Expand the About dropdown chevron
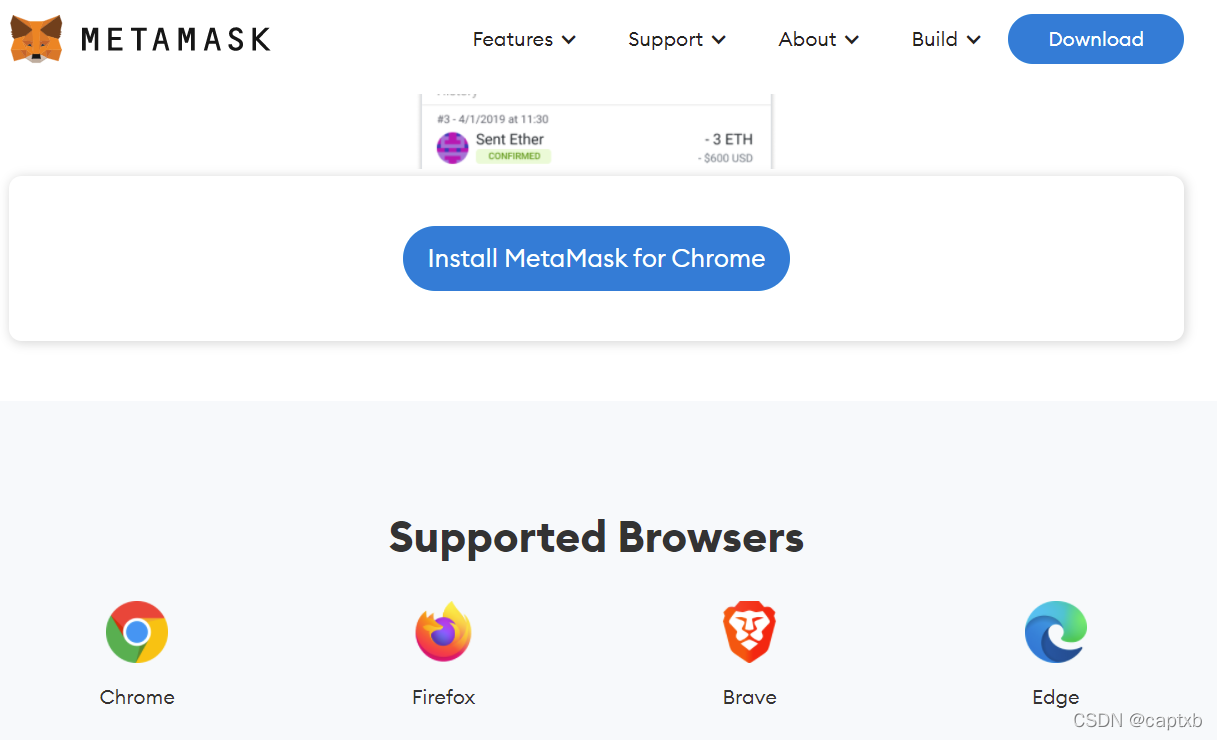The image size is (1217, 740). point(851,40)
